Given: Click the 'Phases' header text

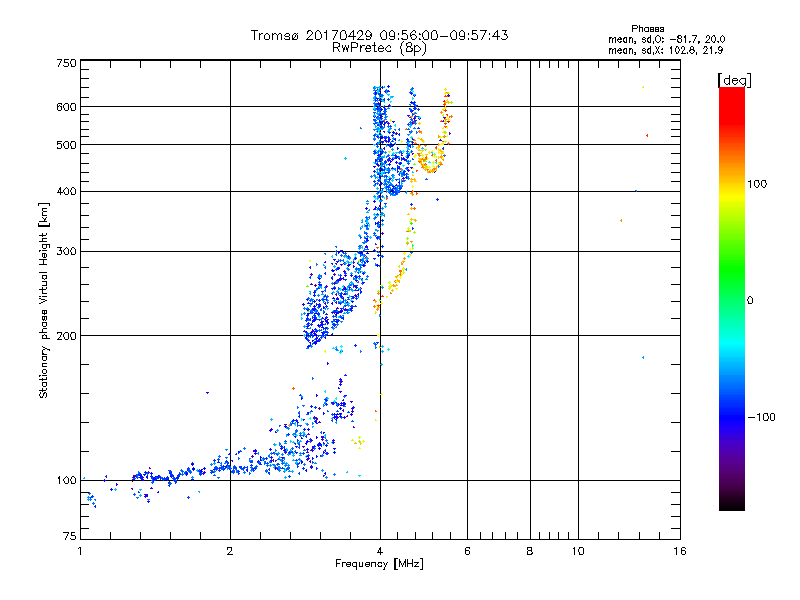Looking at the screenshot, I should (x=647, y=29).
